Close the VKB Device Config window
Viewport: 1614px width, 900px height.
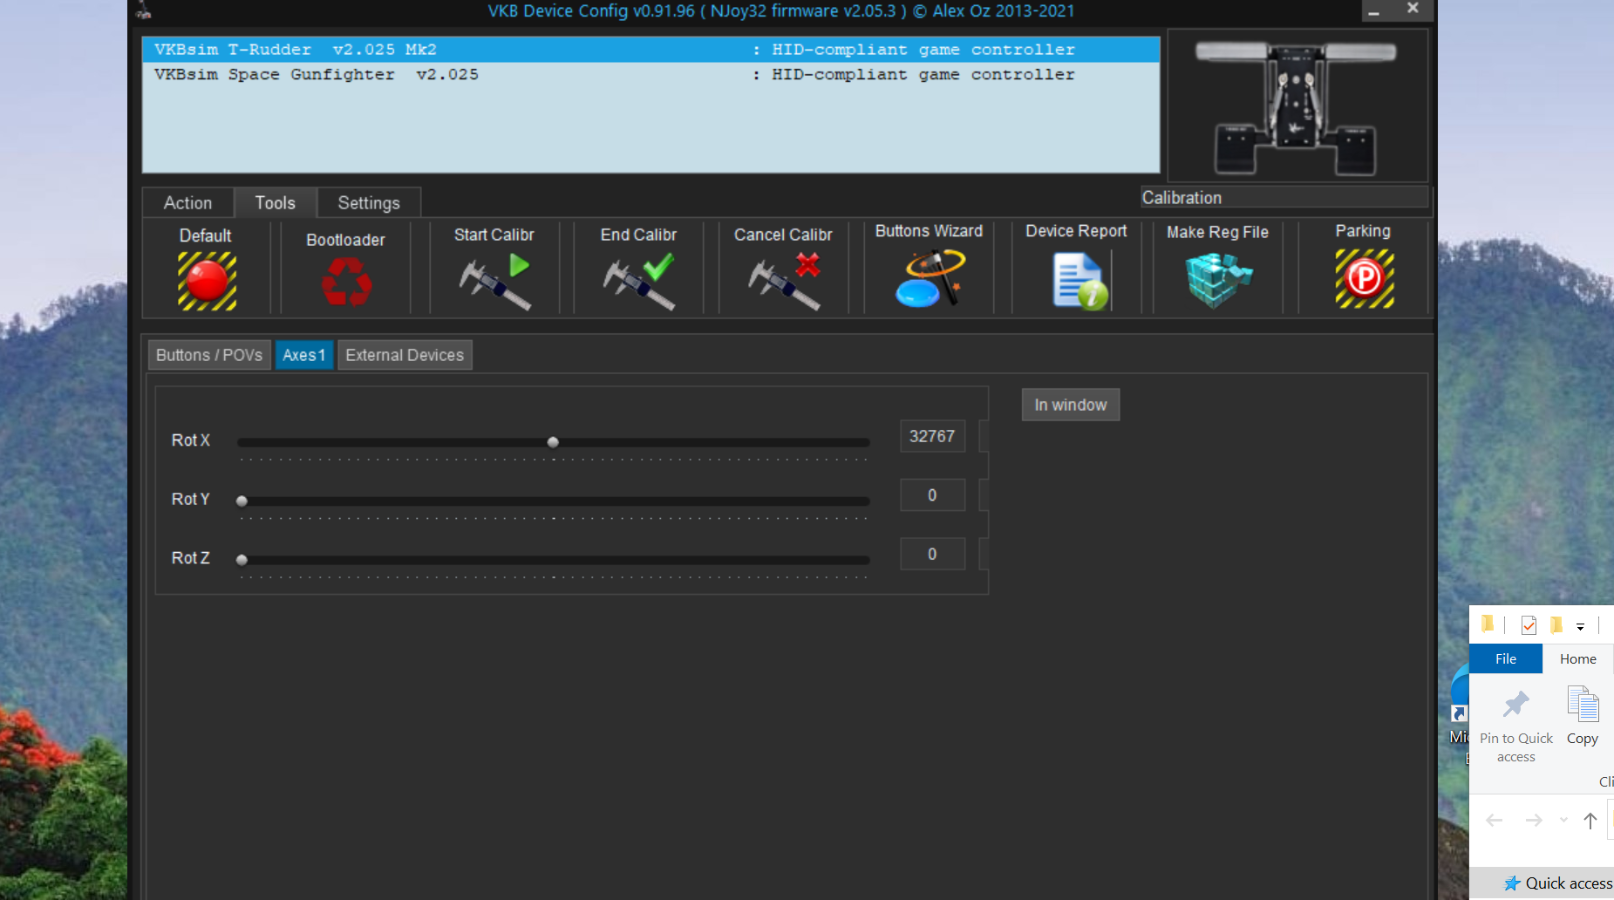pyautogui.click(x=1413, y=9)
